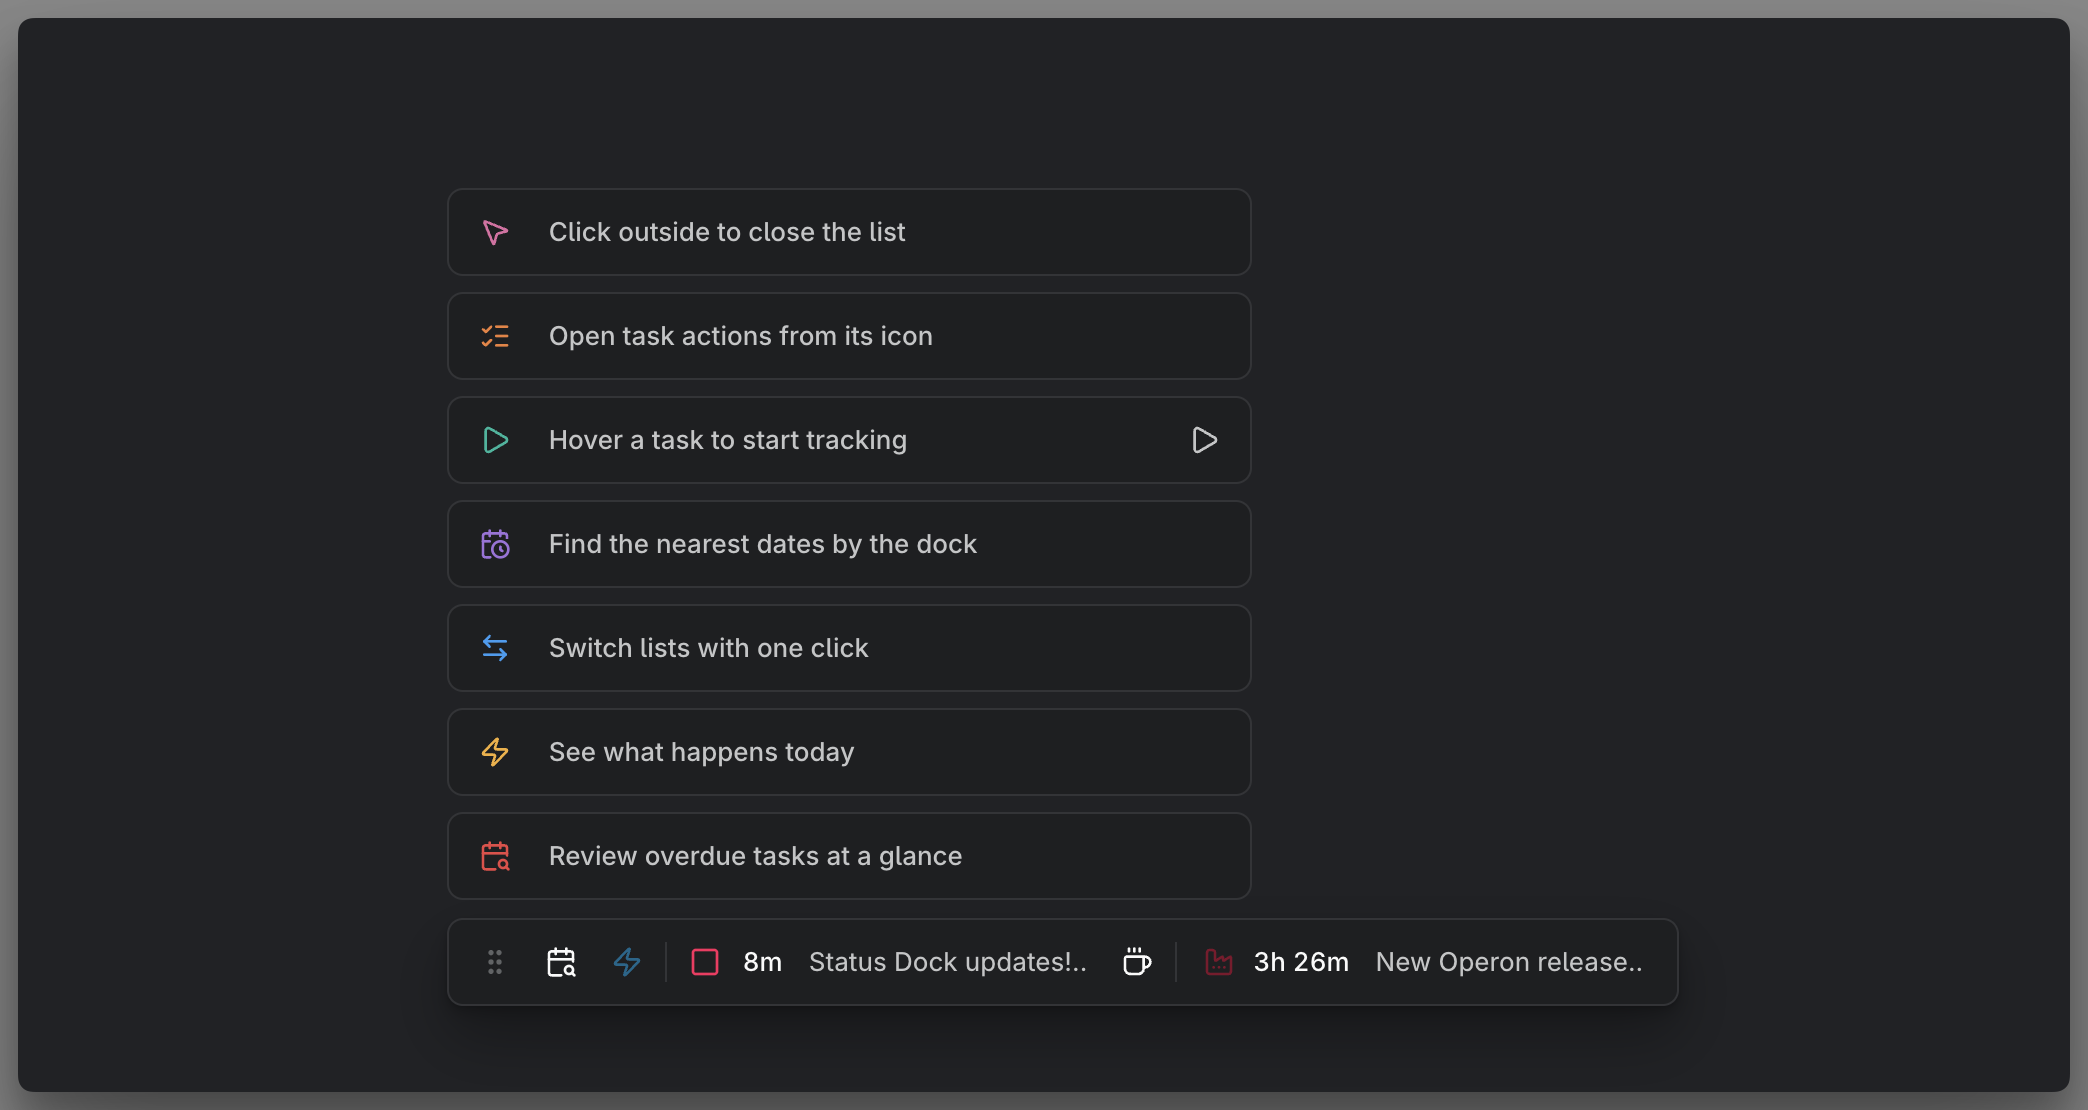The width and height of the screenshot is (2088, 1110).
Task: Start tracking with the white play button
Action: (x=1204, y=440)
